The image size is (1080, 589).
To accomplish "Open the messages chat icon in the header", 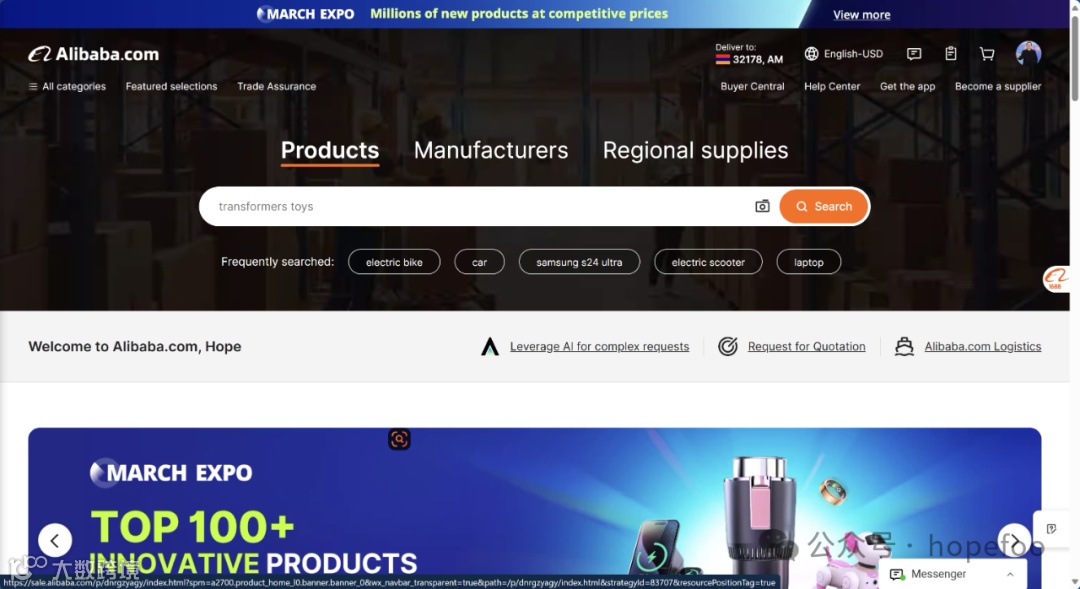I will [914, 54].
